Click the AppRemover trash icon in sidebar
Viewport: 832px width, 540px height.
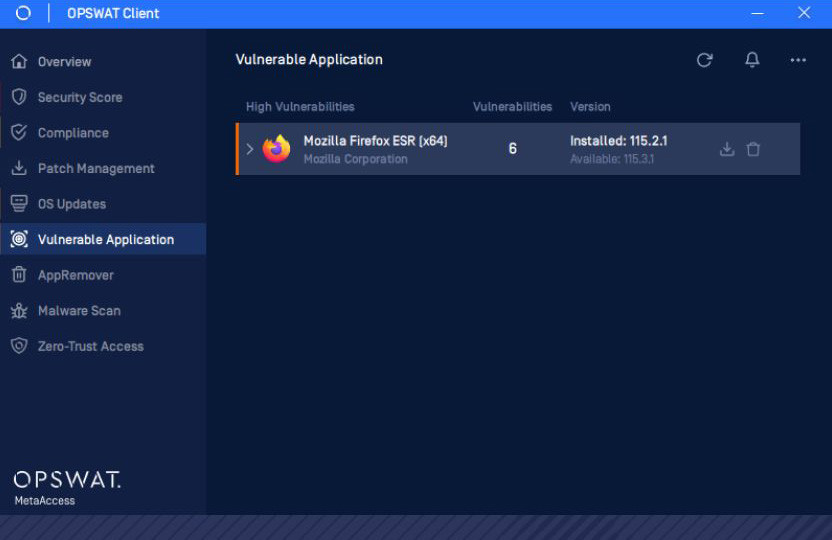pyautogui.click(x=19, y=275)
